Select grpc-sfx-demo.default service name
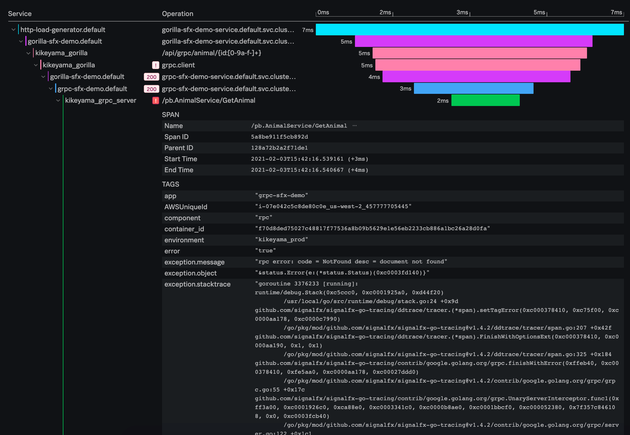The height and width of the screenshot is (435, 630). pyautogui.click(x=92, y=89)
